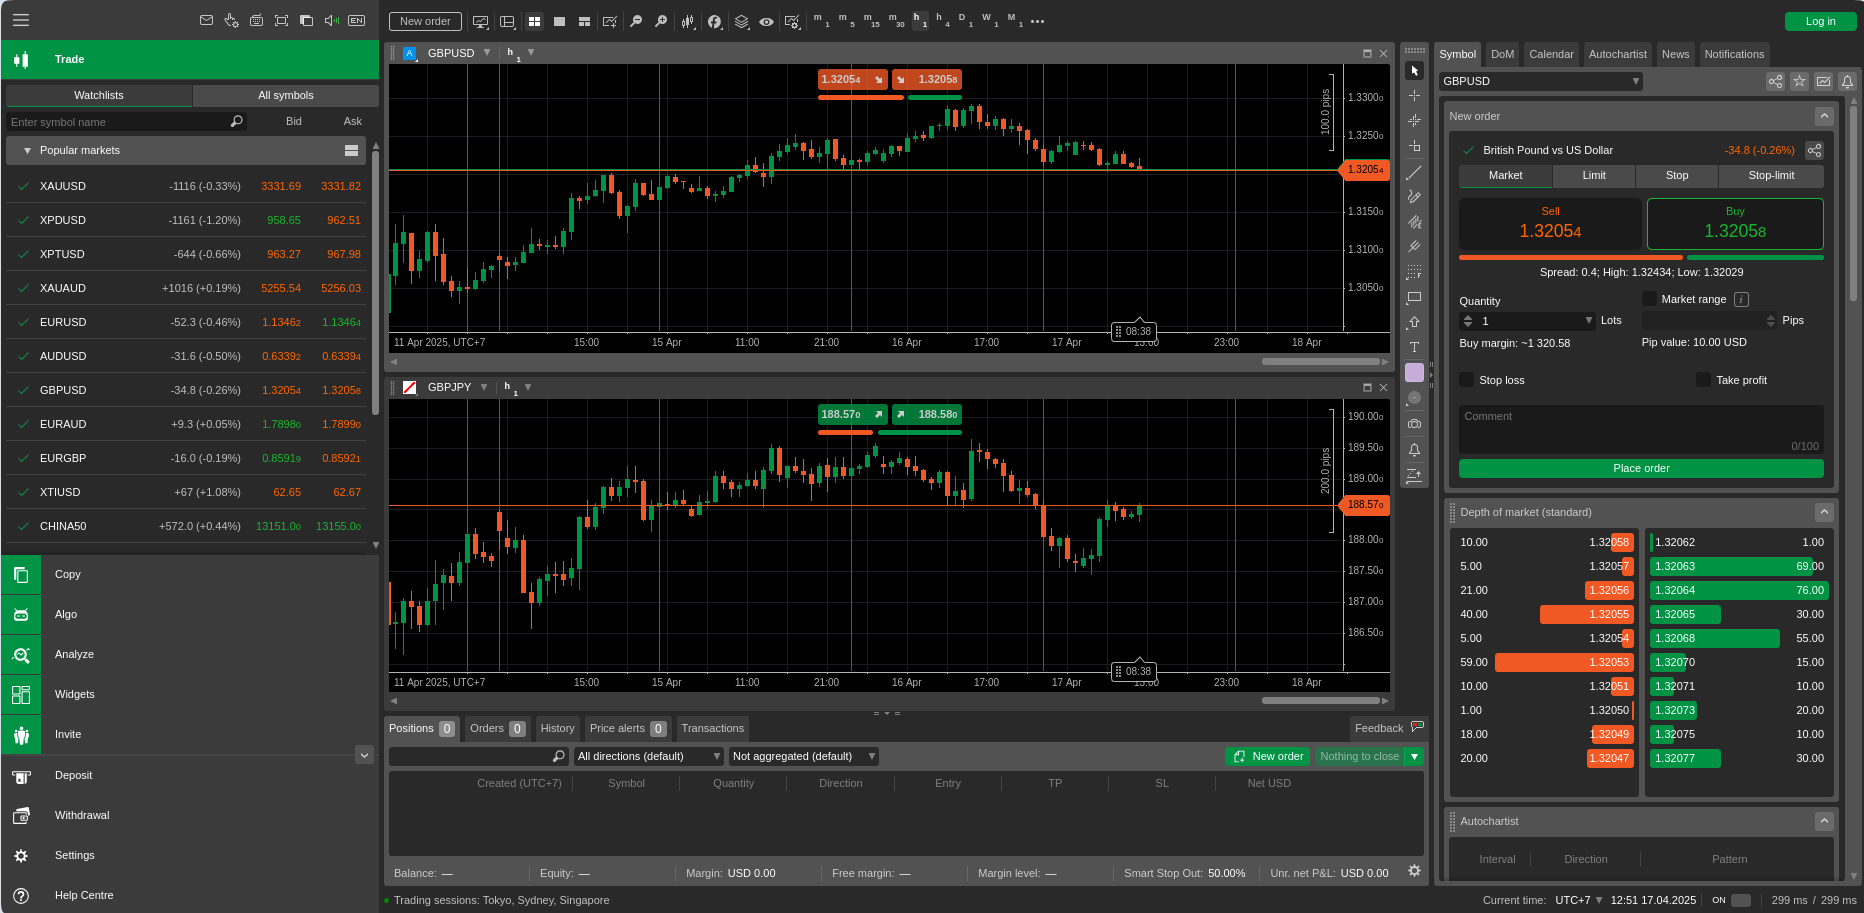
Task: Open the hamburger main menu
Action: [x=20, y=20]
